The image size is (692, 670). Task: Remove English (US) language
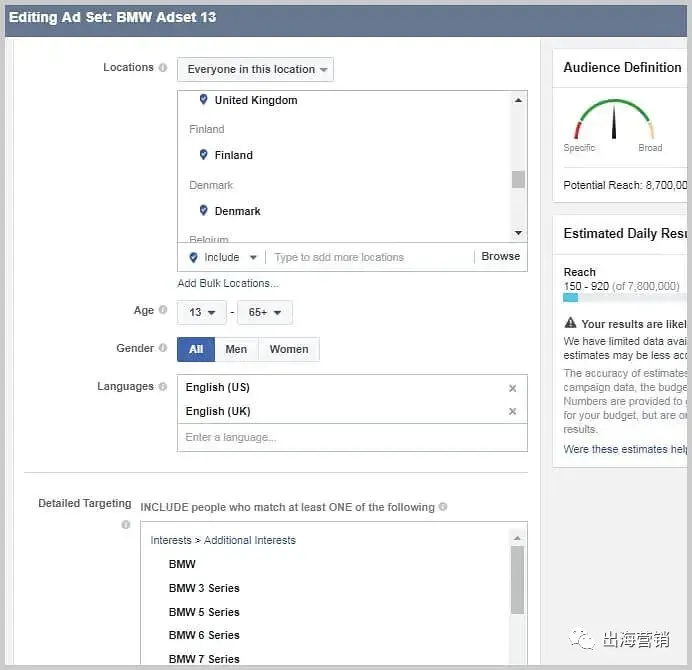coord(512,388)
